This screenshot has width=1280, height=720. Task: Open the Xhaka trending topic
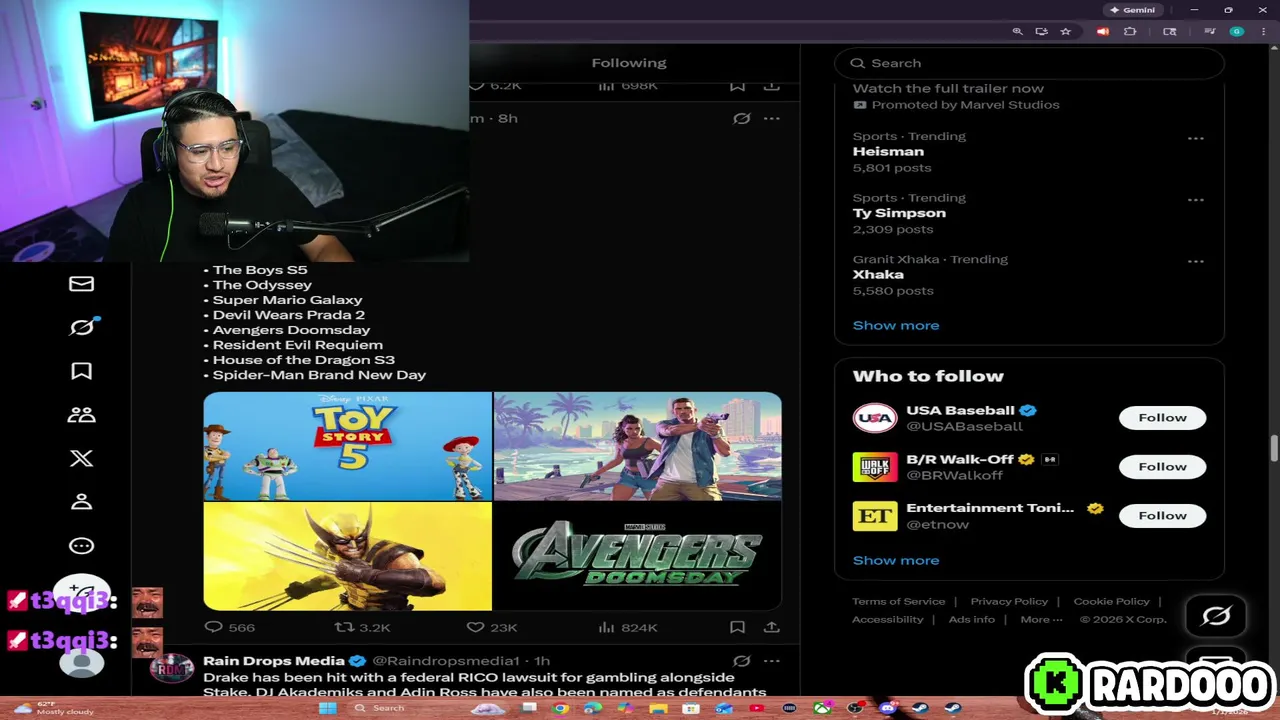point(878,274)
